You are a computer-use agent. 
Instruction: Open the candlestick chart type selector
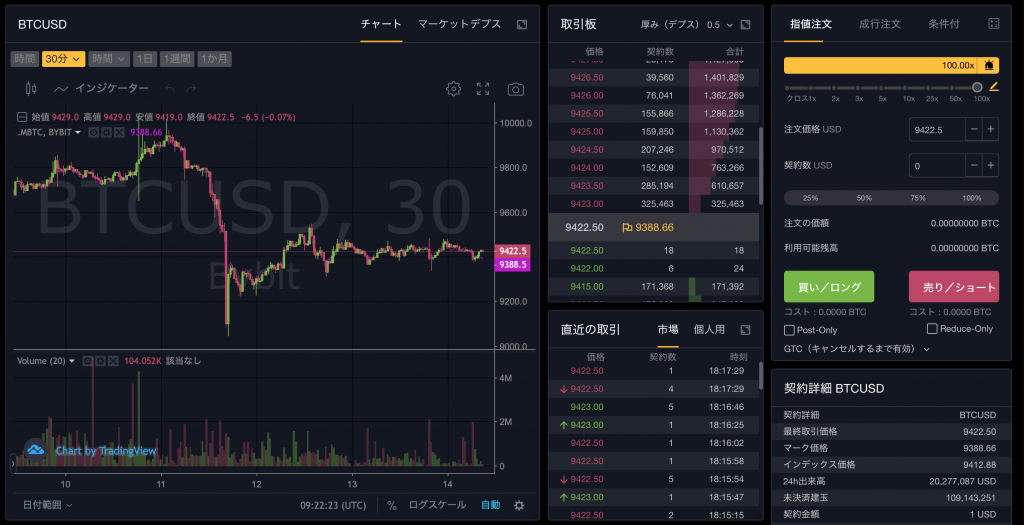pyautogui.click(x=30, y=89)
